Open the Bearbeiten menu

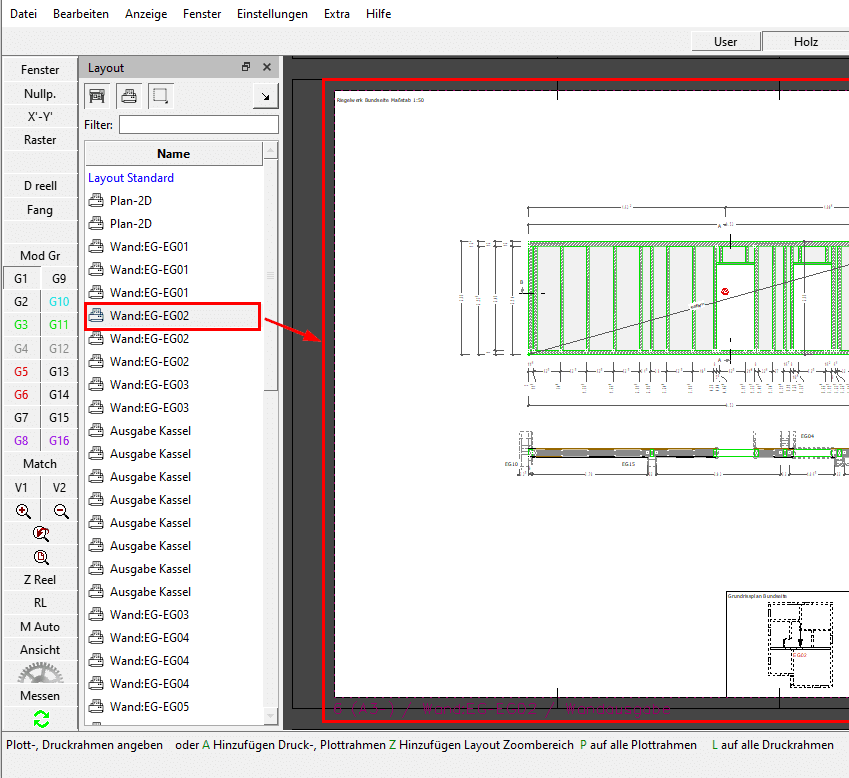[81, 14]
